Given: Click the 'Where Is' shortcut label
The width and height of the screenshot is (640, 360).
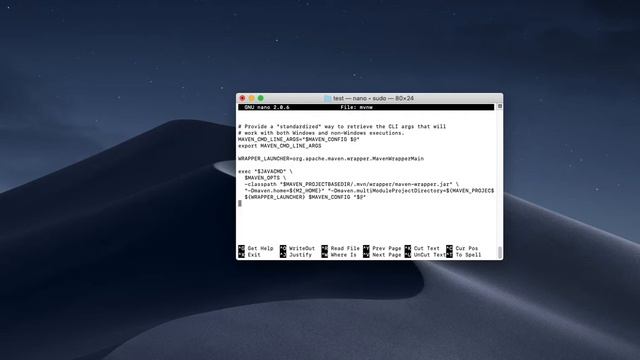Looking at the screenshot, I should tap(344, 255).
